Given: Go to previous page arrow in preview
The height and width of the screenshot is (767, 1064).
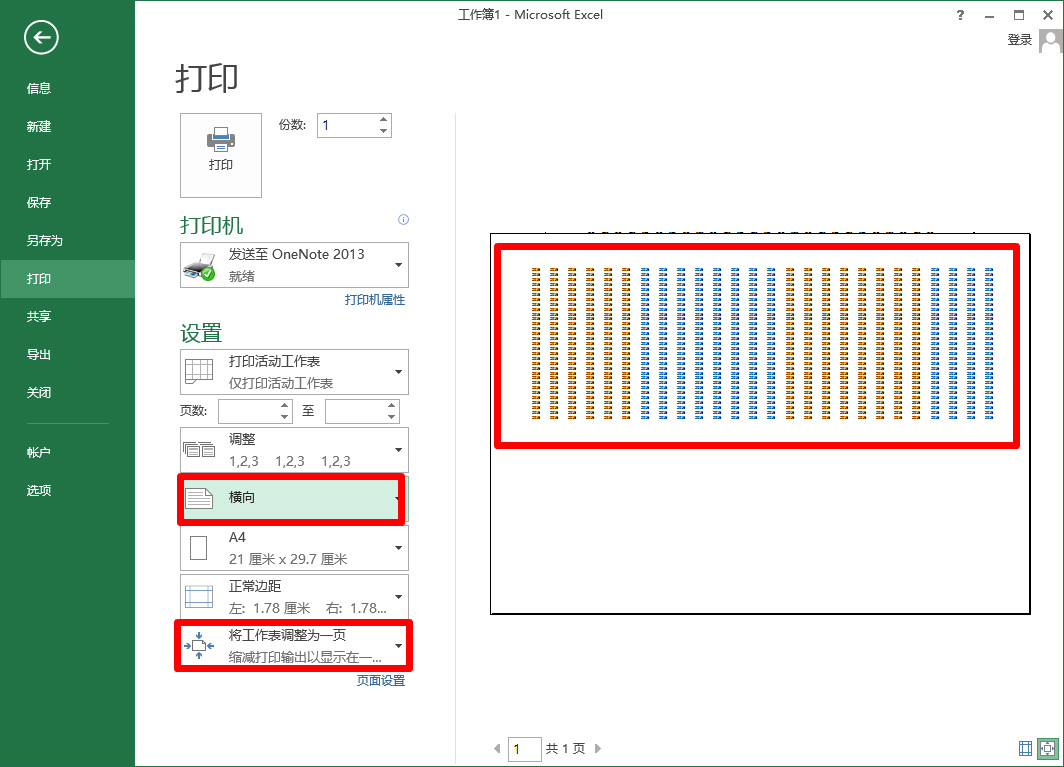Looking at the screenshot, I should click(498, 748).
